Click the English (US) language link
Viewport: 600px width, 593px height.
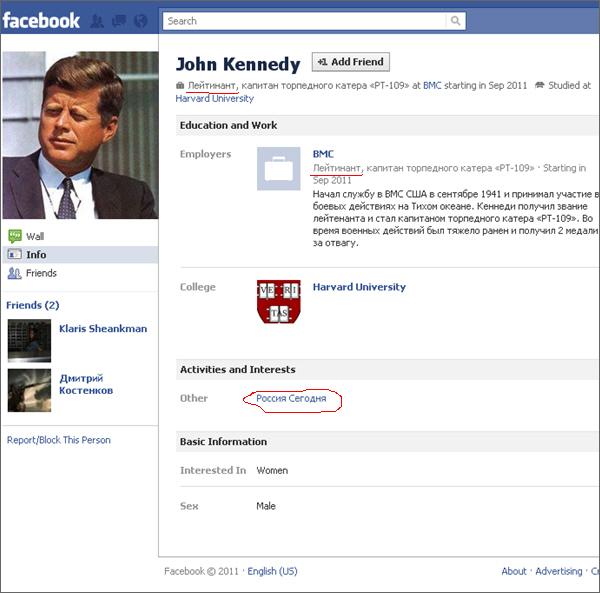[272, 571]
